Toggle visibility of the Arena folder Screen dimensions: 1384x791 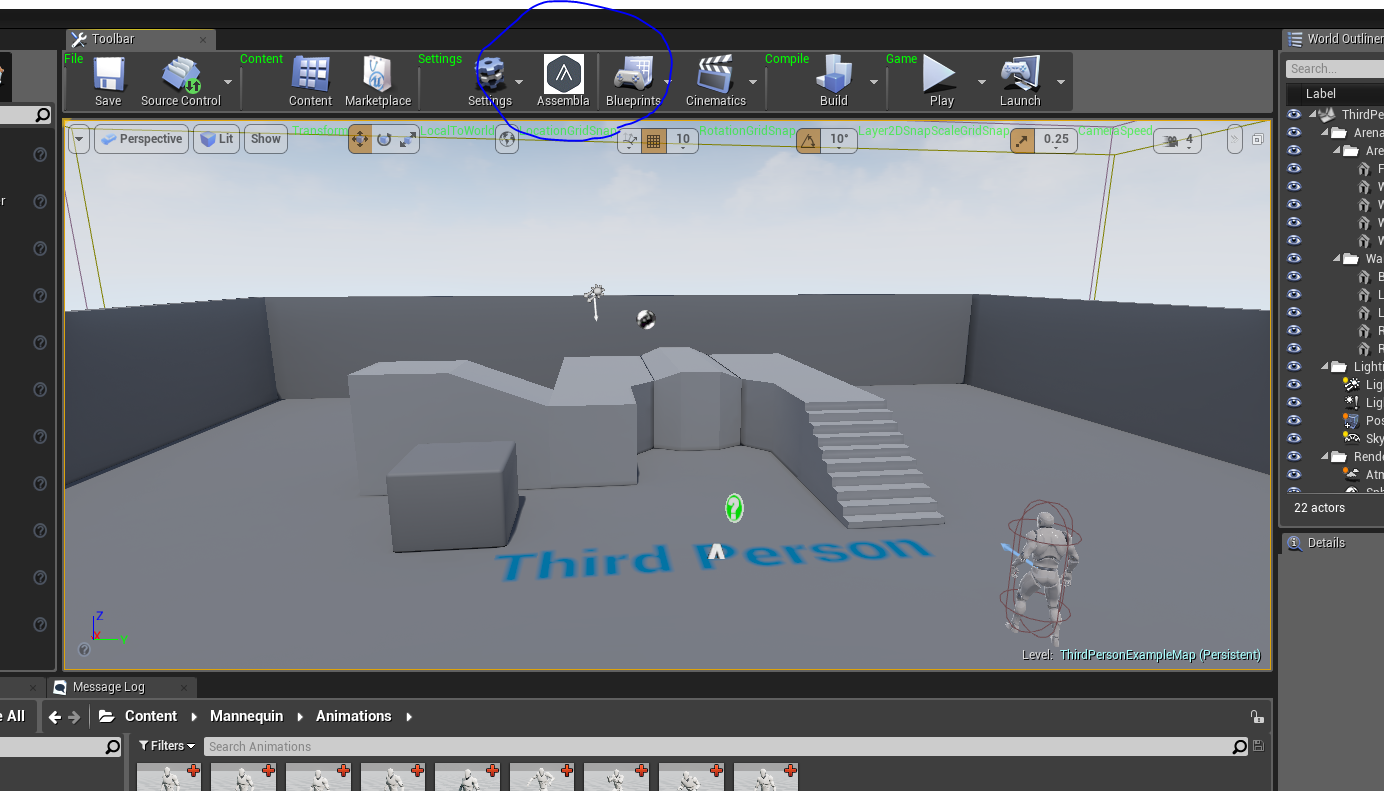tap(1294, 133)
